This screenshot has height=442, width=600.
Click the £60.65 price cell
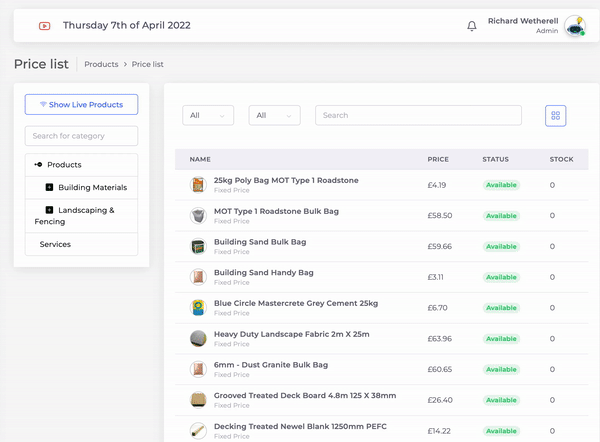click(x=440, y=369)
